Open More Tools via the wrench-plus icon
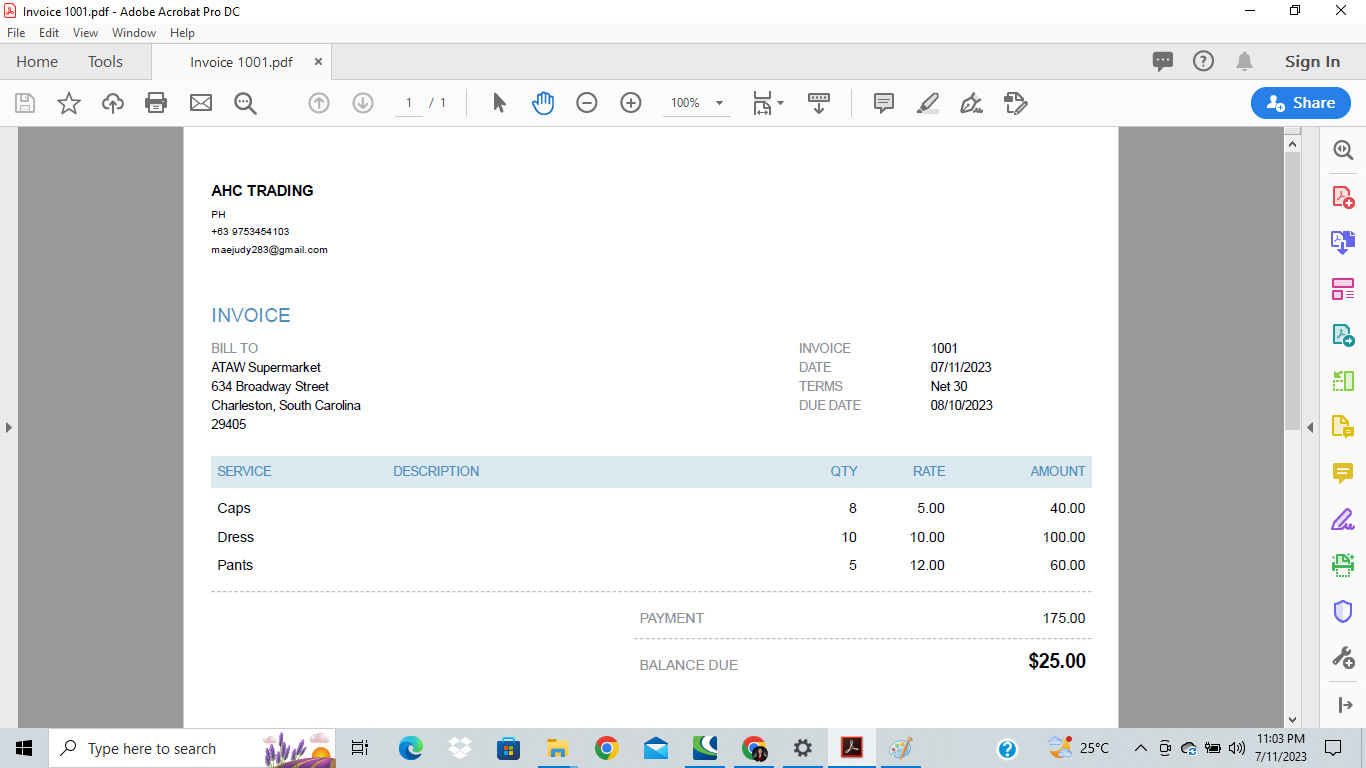Image resolution: width=1366 pixels, height=768 pixels. pyautogui.click(x=1343, y=657)
